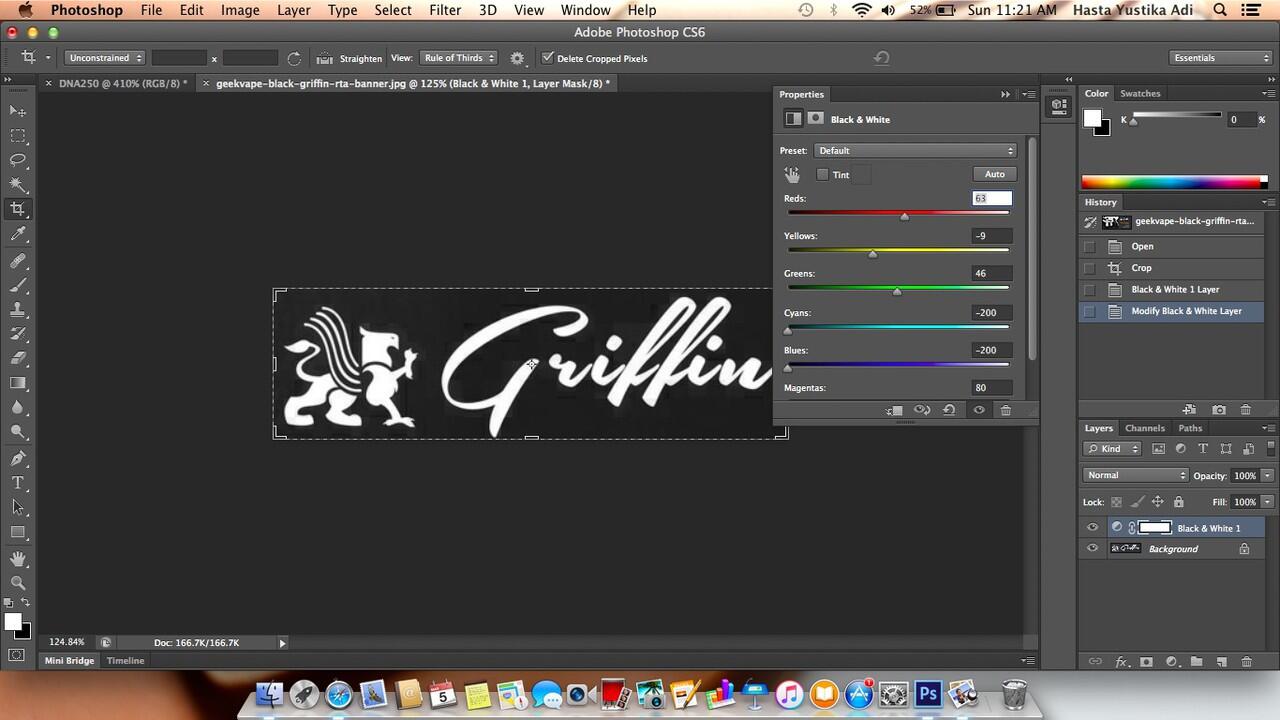This screenshot has width=1280, height=720.
Task: Click the Auto button
Action: 994,174
